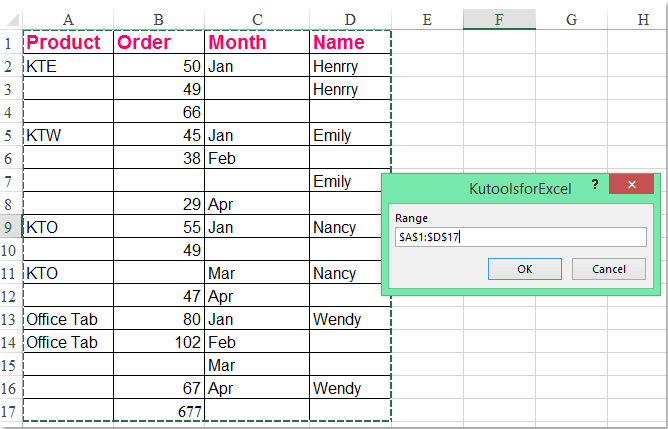Click the Name header cell

(349, 42)
